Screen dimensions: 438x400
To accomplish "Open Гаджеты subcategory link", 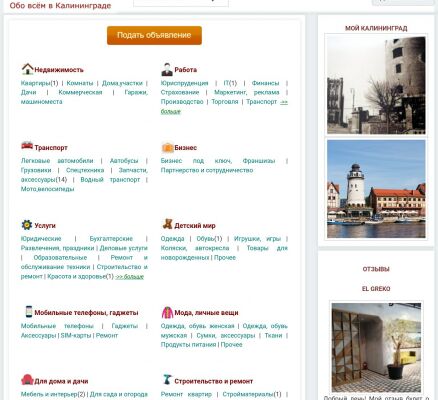I will 125,326.
